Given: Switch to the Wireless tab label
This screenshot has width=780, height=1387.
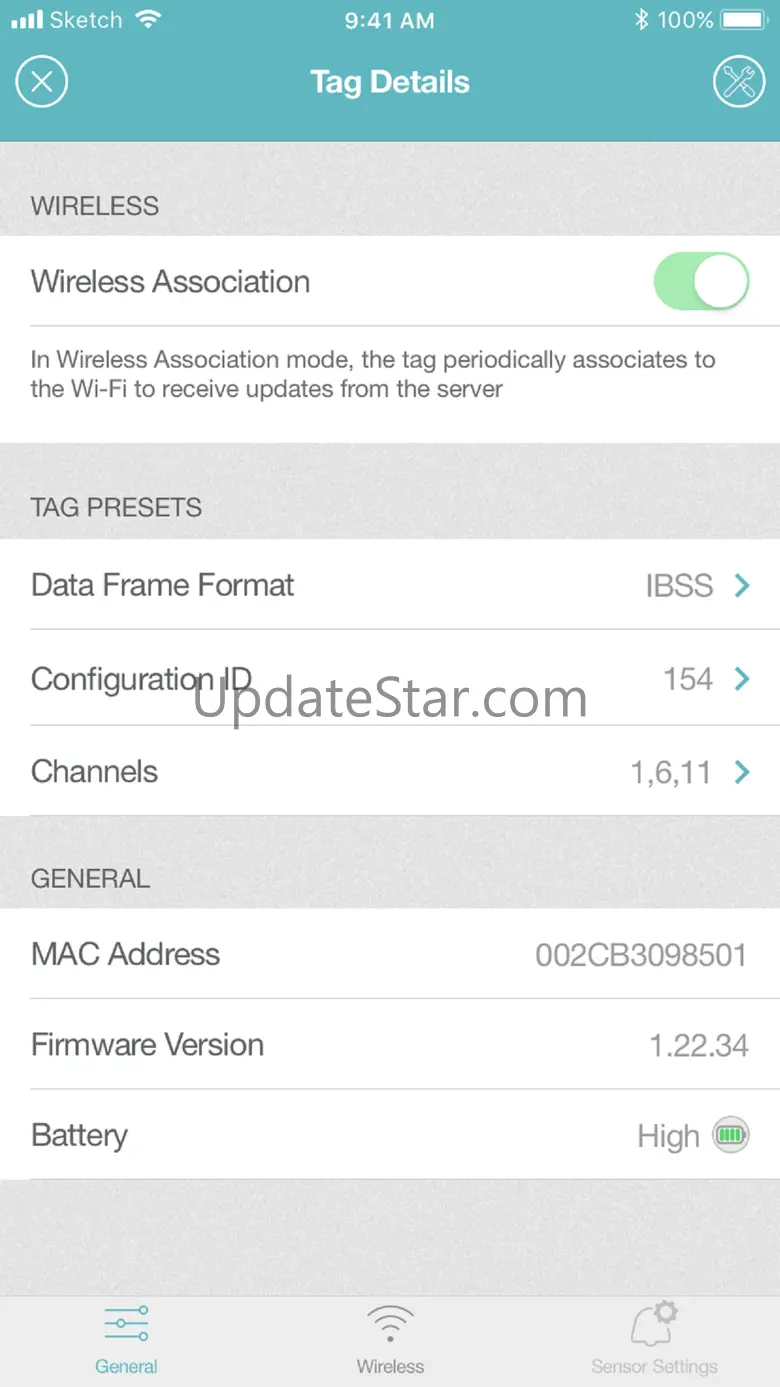Looking at the screenshot, I should [x=390, y=1366].
